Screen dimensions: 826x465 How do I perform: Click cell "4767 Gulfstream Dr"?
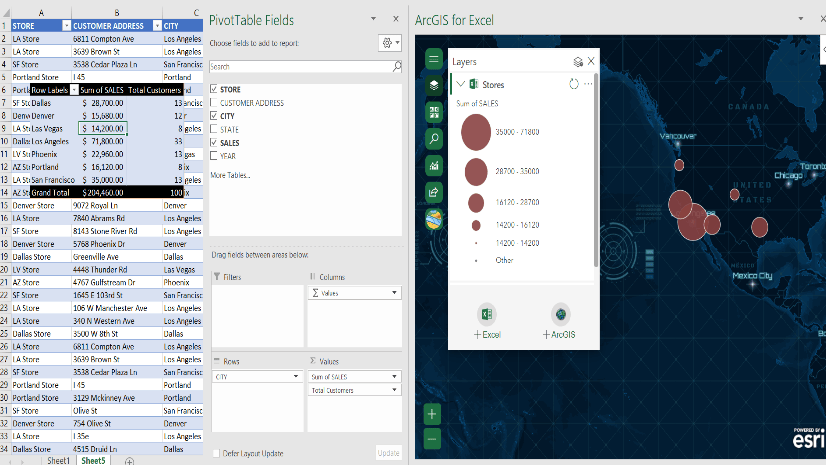point(116,282)
